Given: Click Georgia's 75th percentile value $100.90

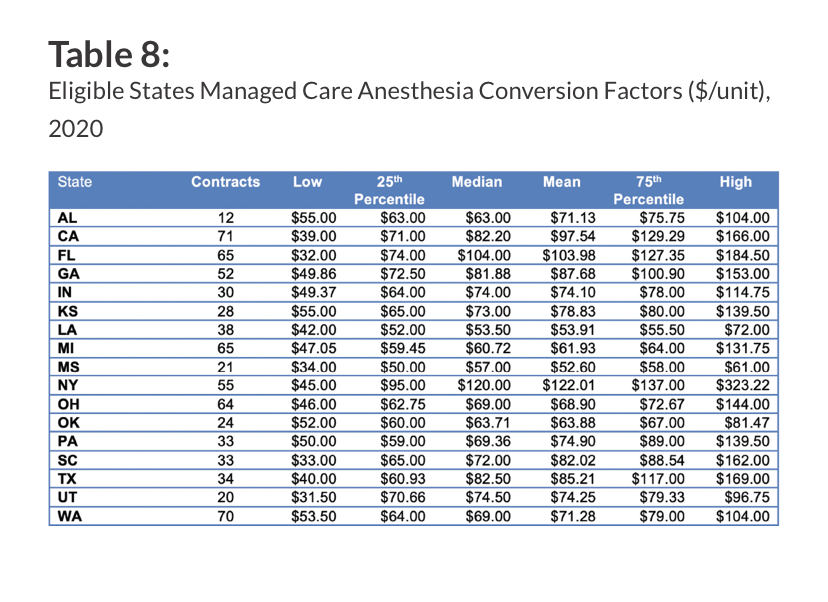Looking at the screenshot, I should [x=656, y=274].
